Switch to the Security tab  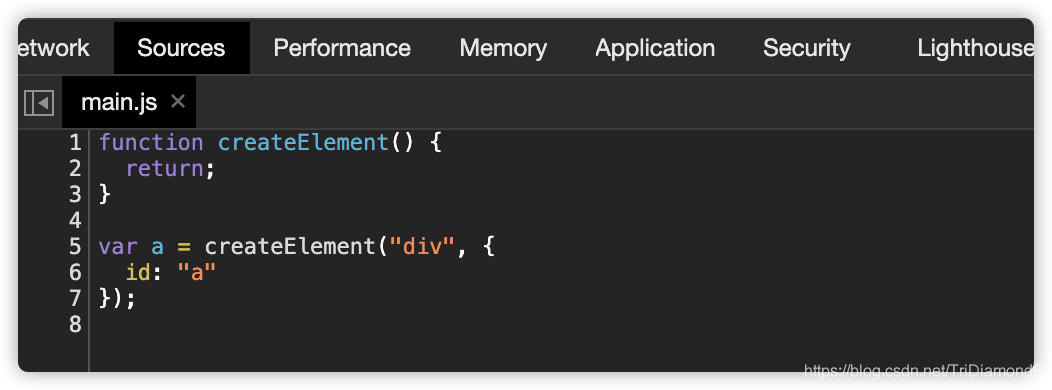806,48
